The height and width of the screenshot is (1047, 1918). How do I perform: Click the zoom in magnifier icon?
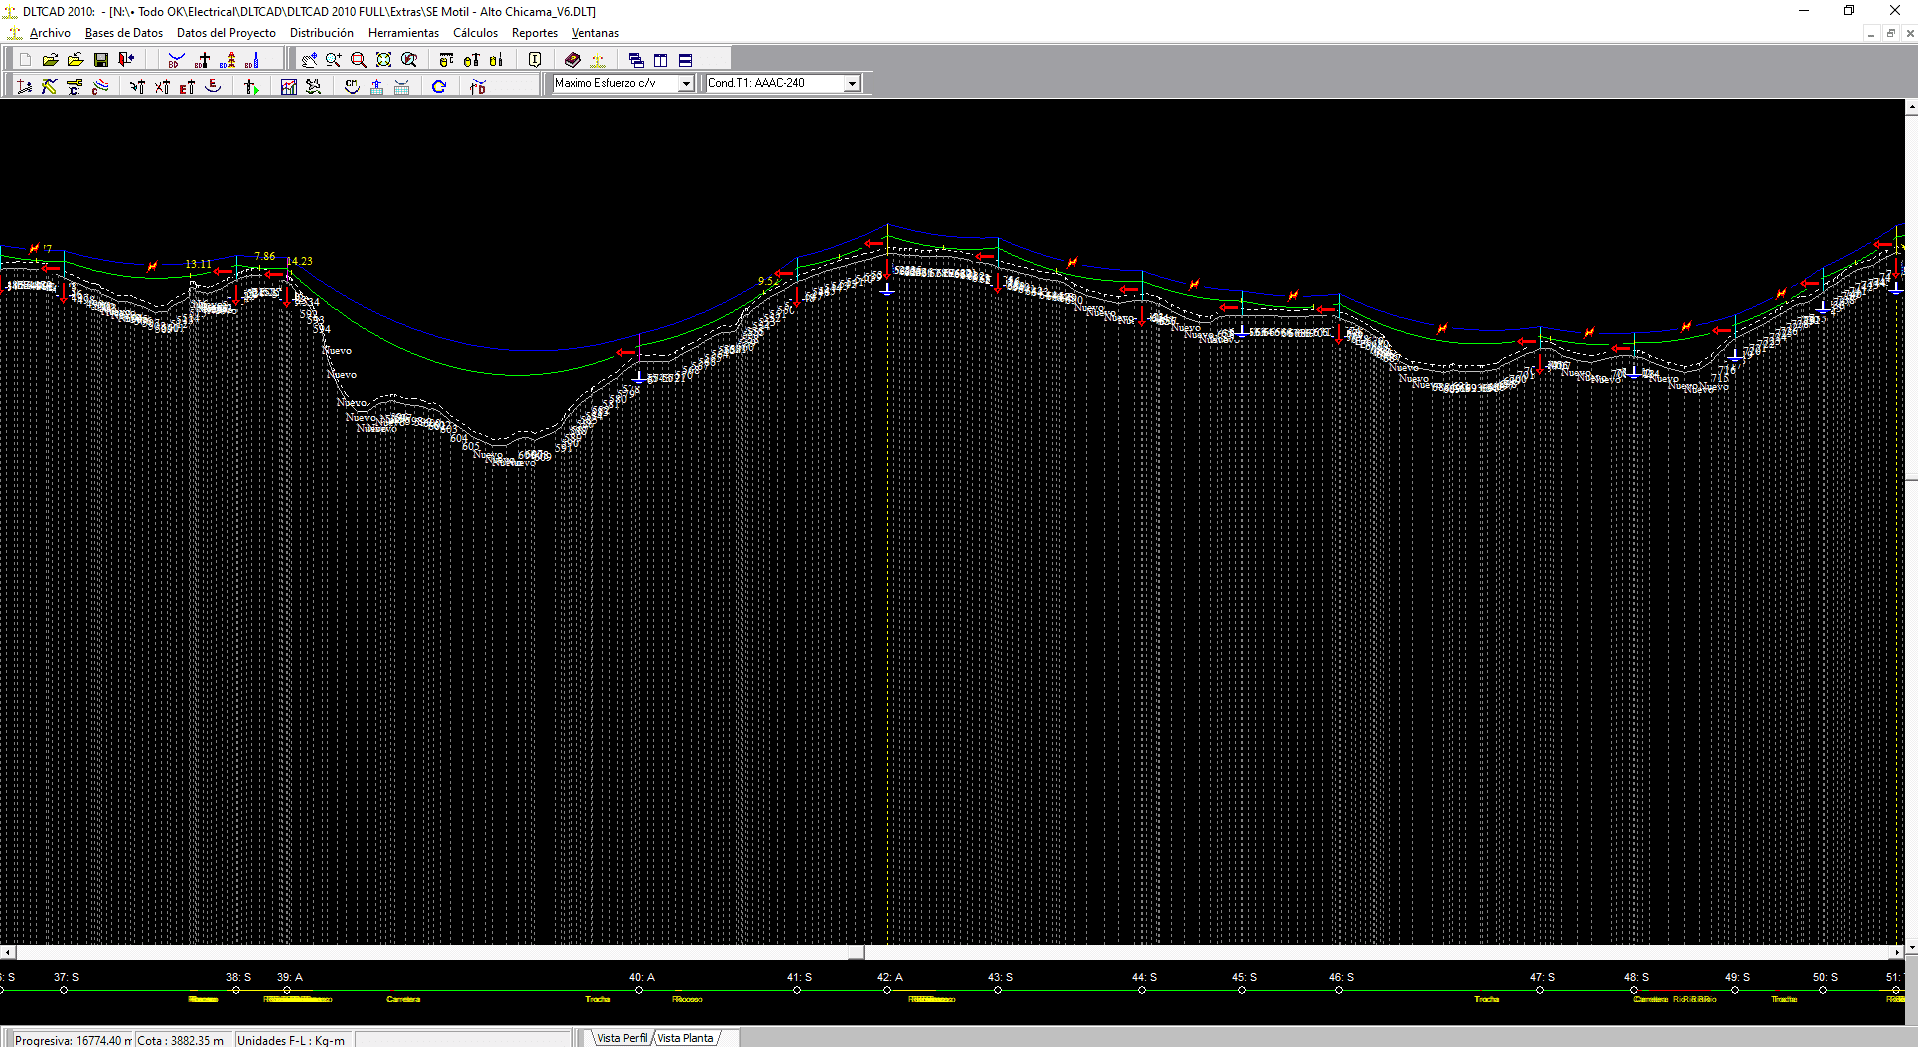tap(334, 60)
